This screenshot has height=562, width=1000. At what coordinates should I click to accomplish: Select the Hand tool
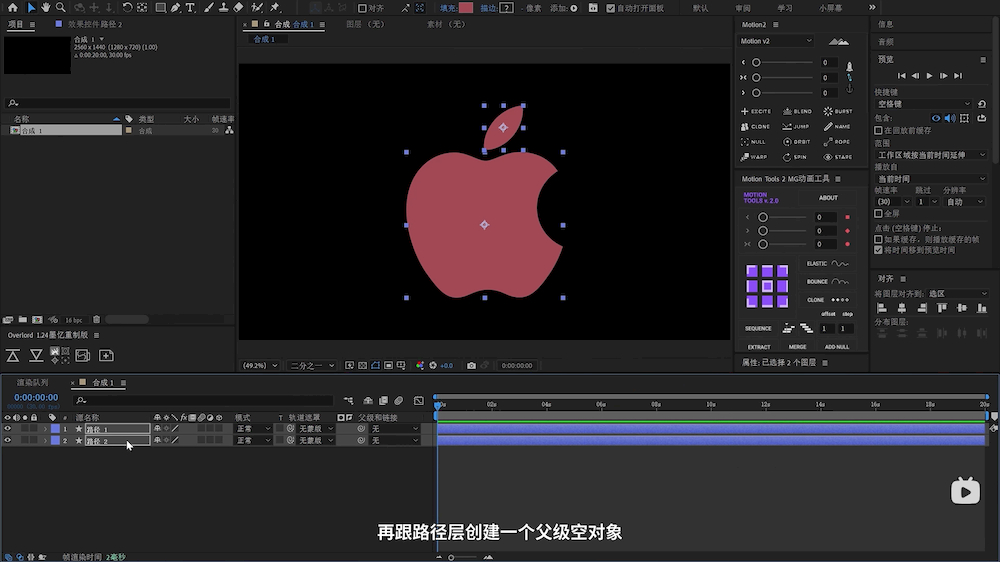46,8
